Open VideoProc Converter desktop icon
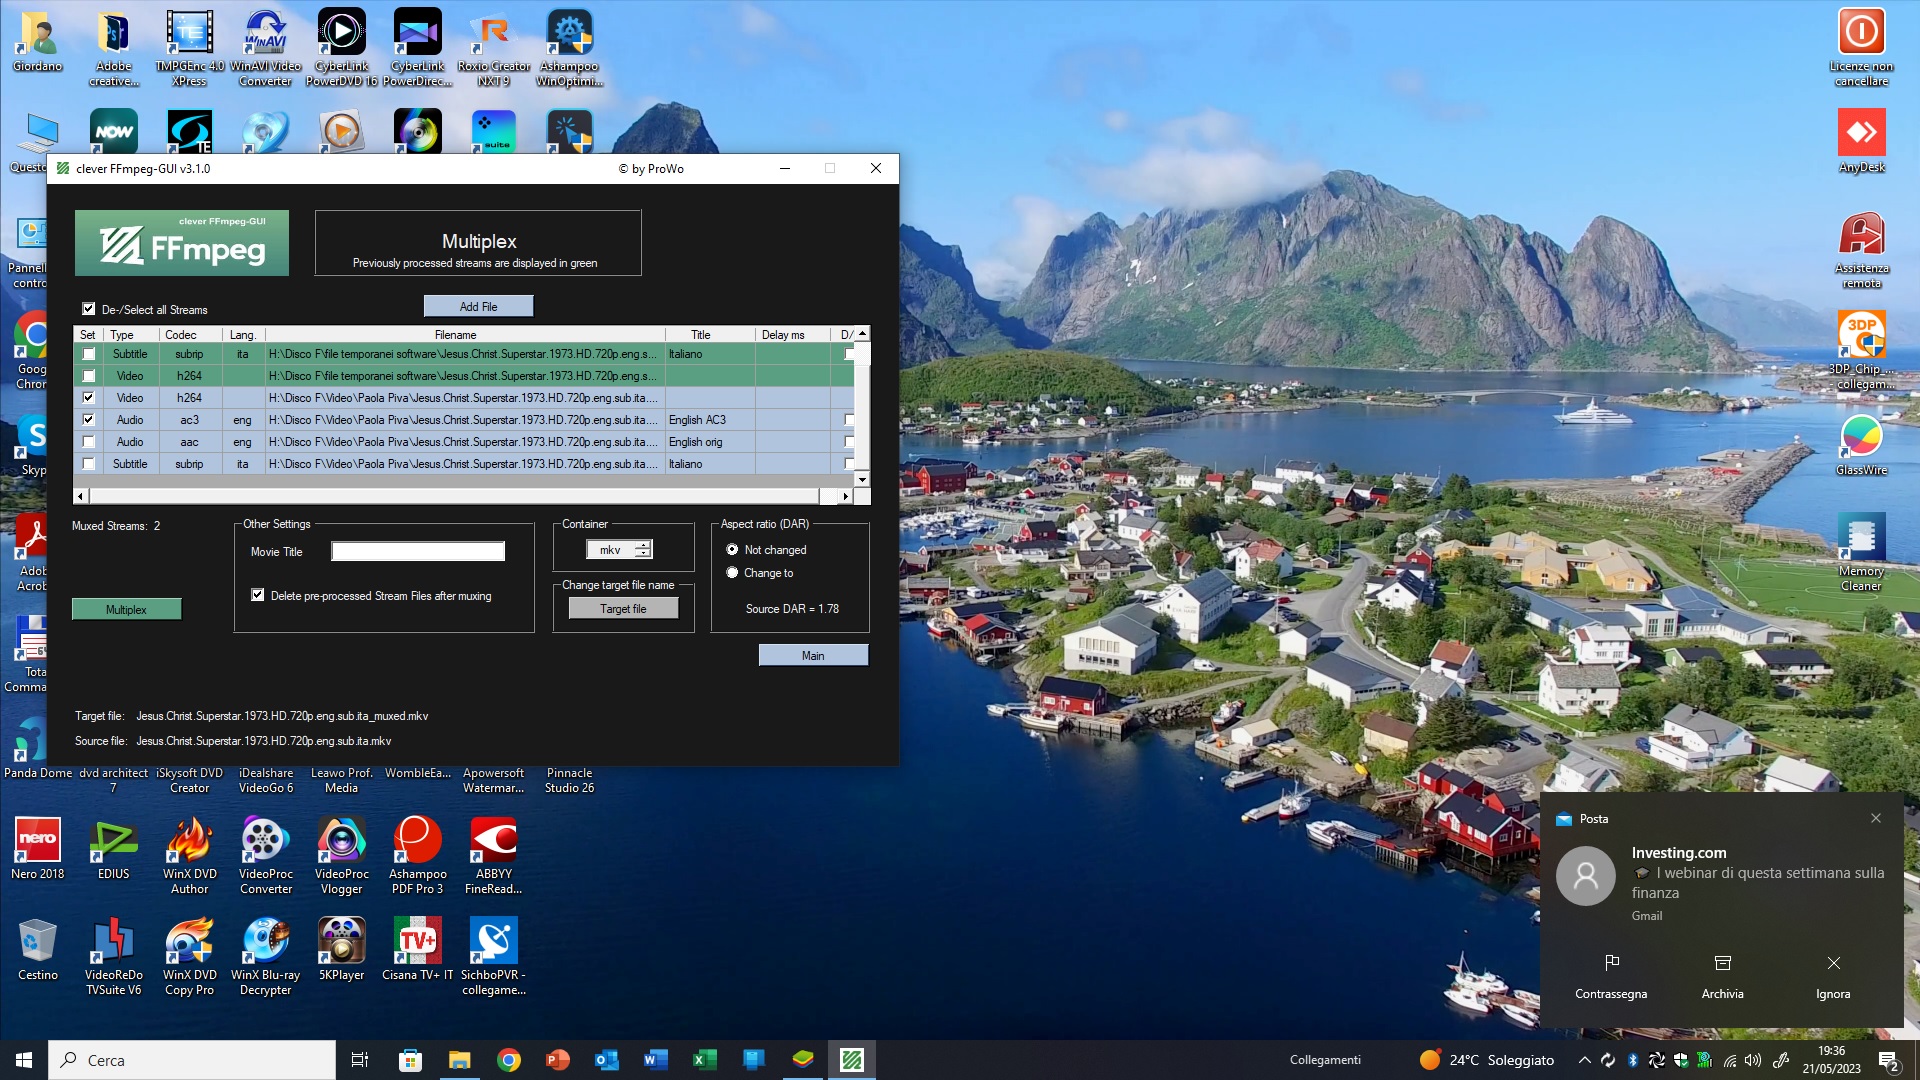The image size is (1920, 1080). pyautogui.click(x=266, y=841)
